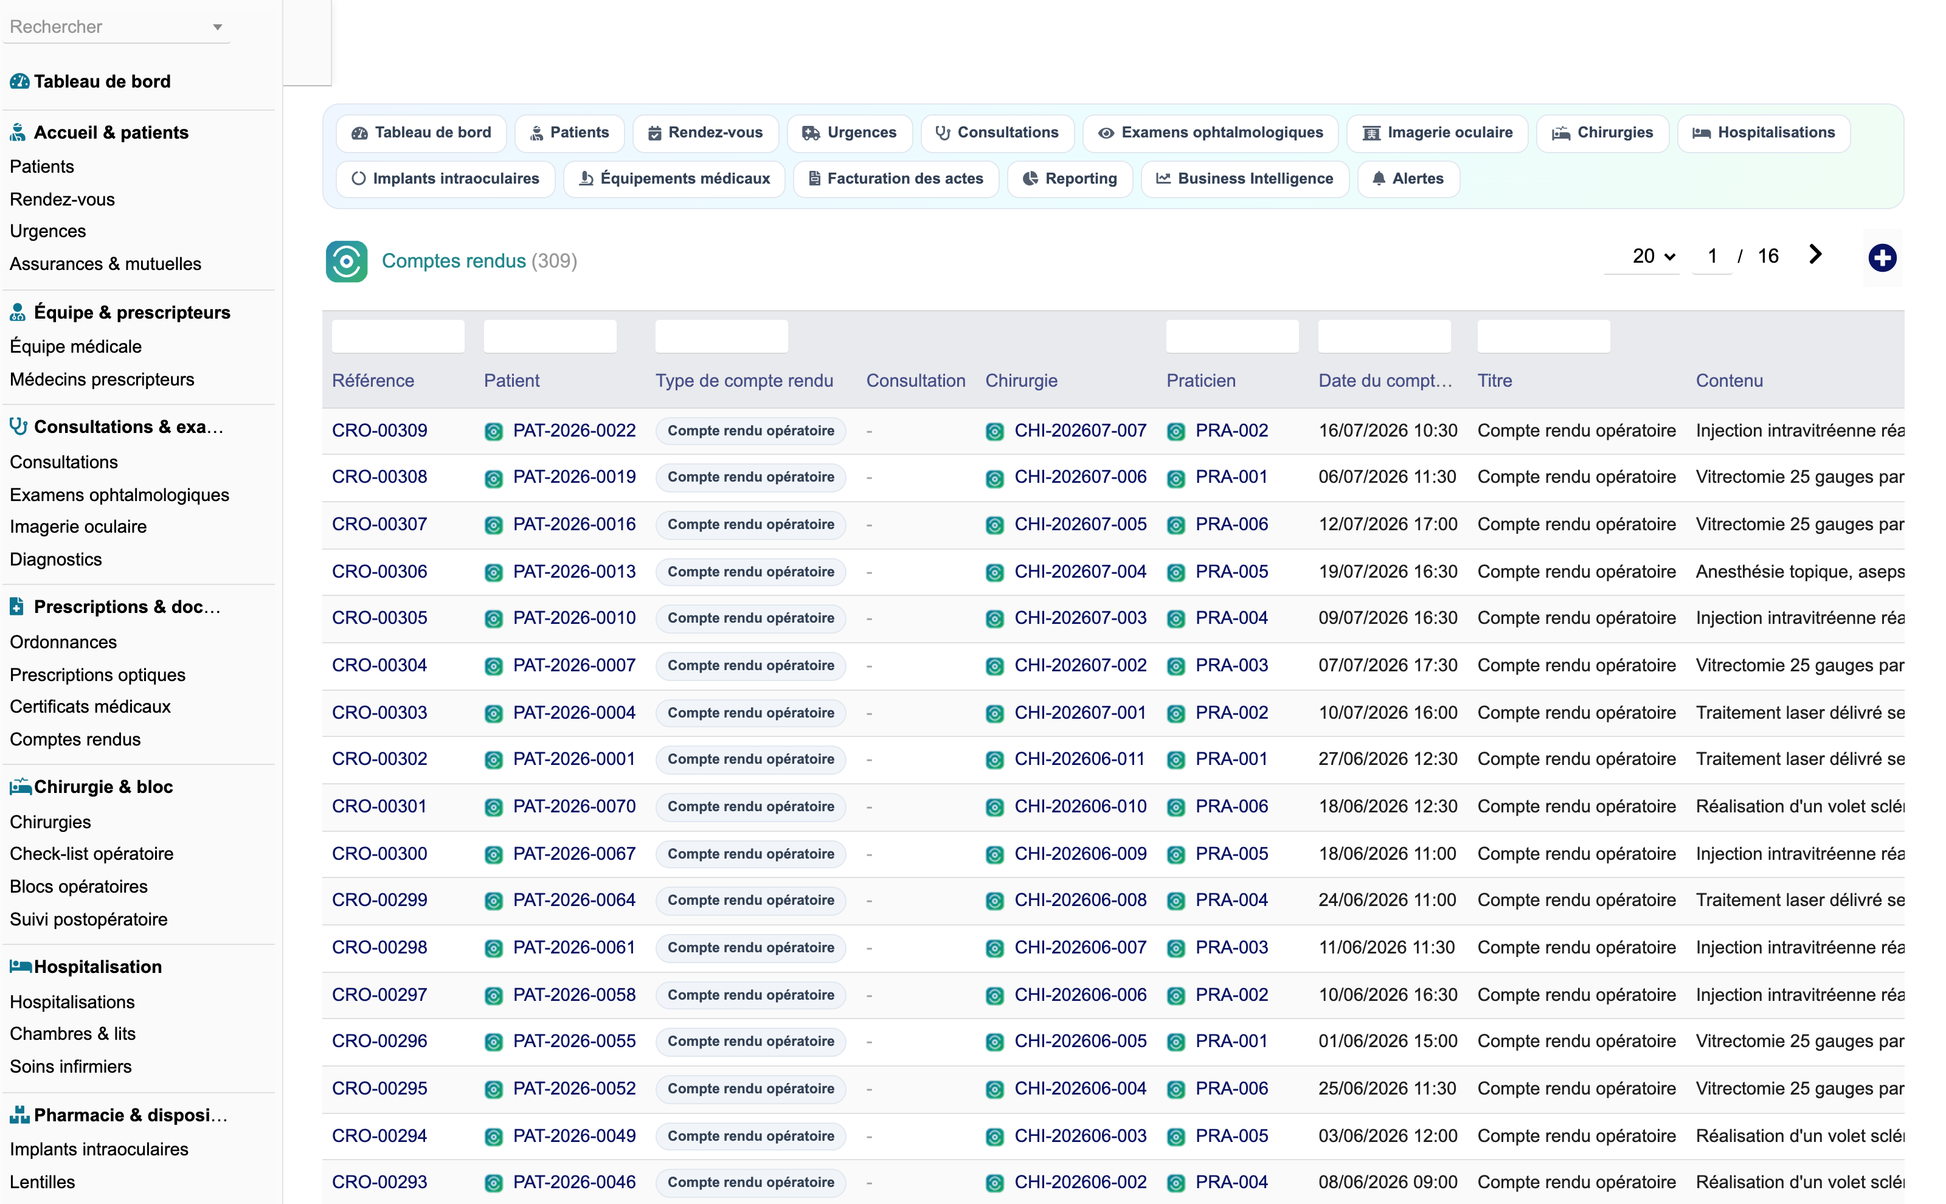
Task: Click chirurgie icon beside CHI-202606-011
Action: click(995, 760)
